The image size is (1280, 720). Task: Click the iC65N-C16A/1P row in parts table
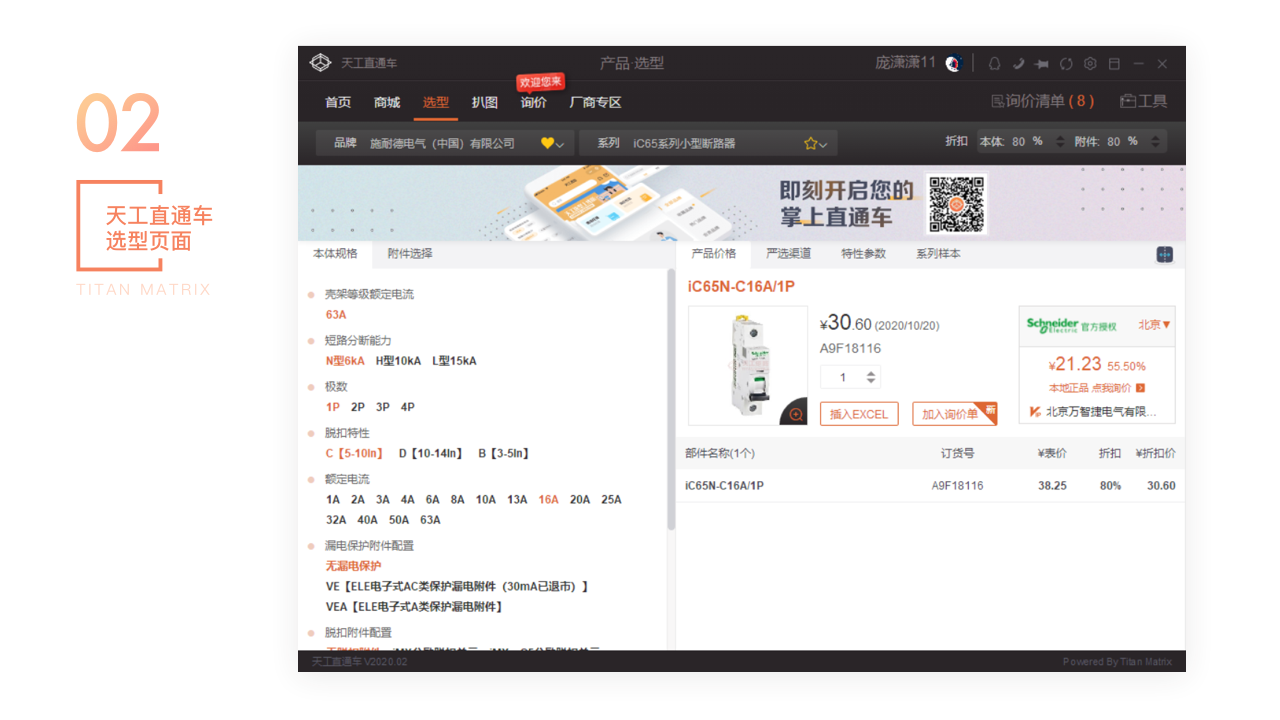click(930, 486)
